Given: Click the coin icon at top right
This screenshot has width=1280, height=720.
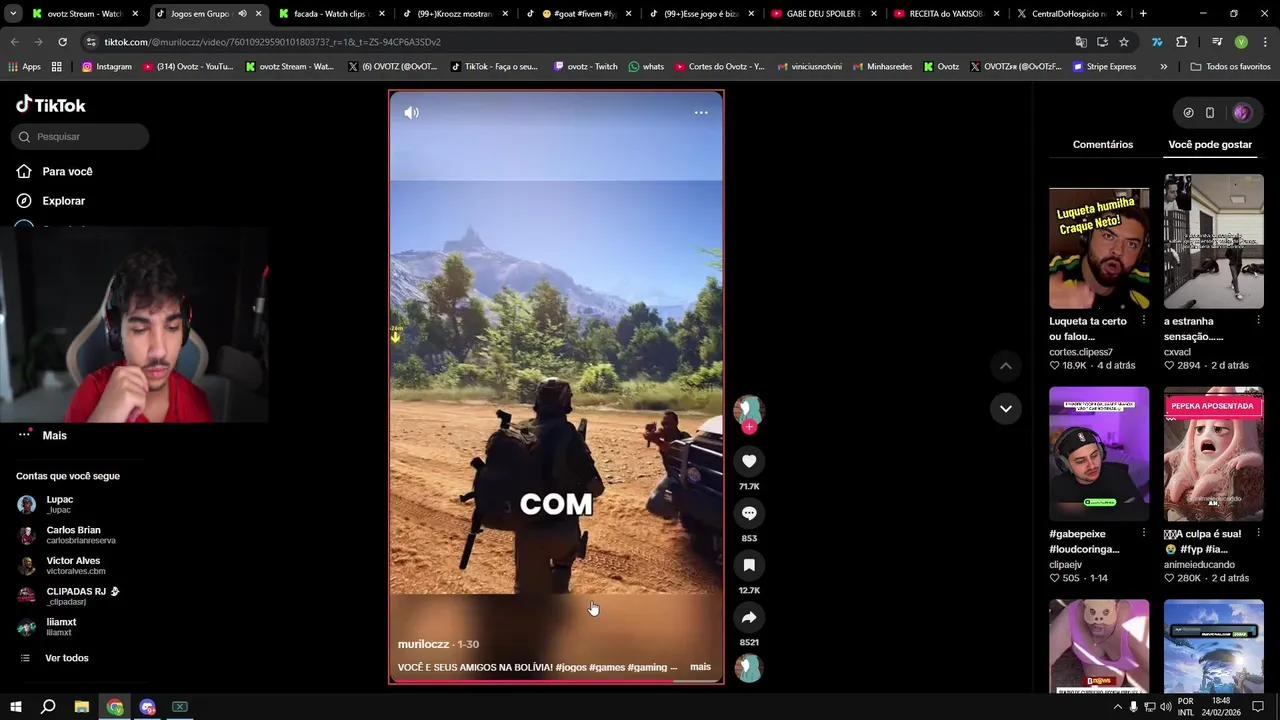Looking at the screenshot, I should click(x=1188, y=113).
